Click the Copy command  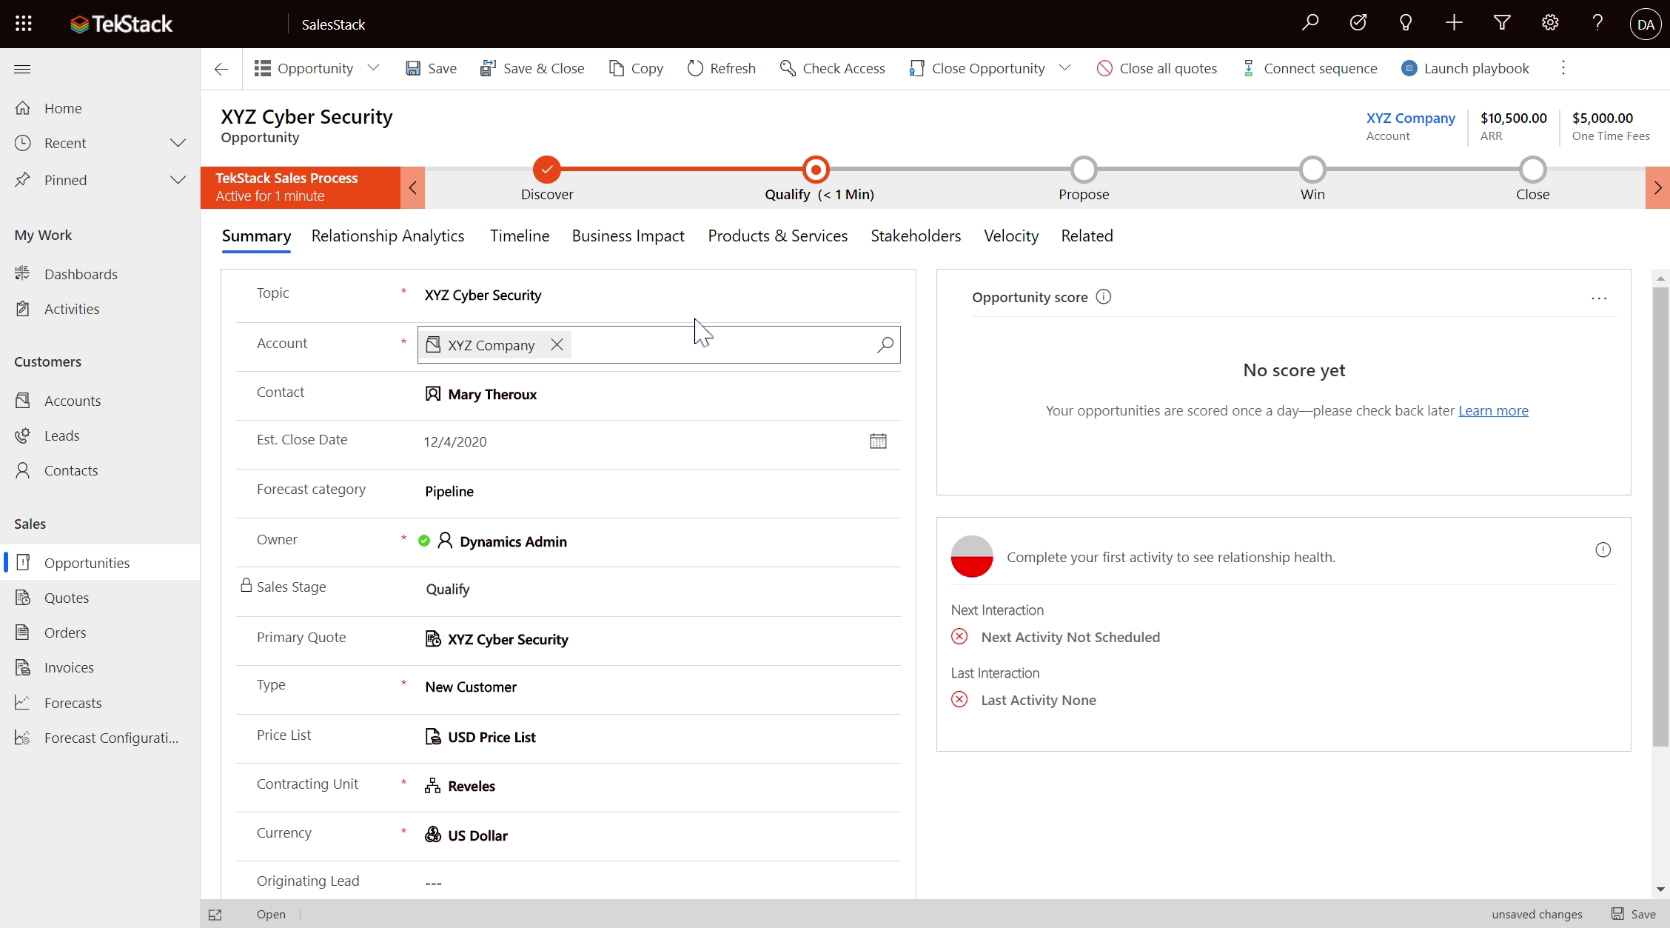[x=636, y=68]
